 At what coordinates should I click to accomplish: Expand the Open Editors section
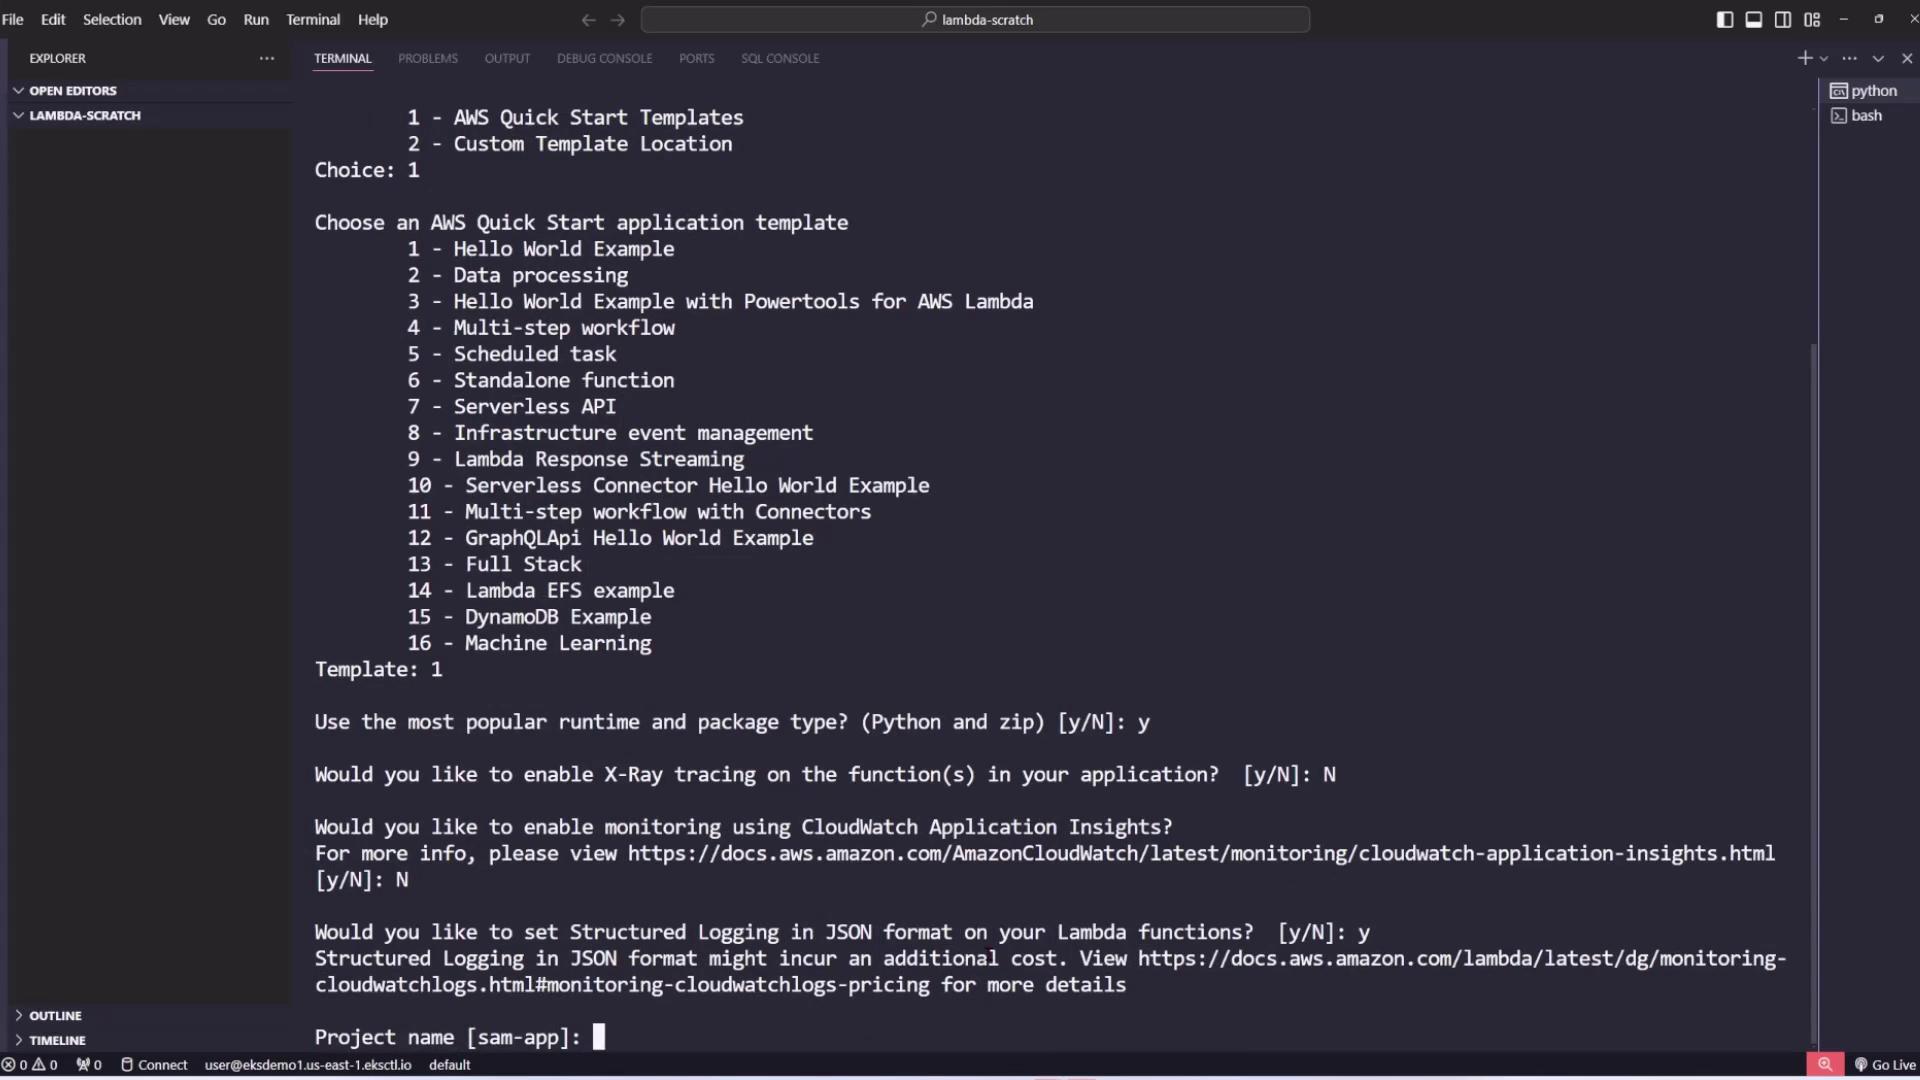pos(72,91)
